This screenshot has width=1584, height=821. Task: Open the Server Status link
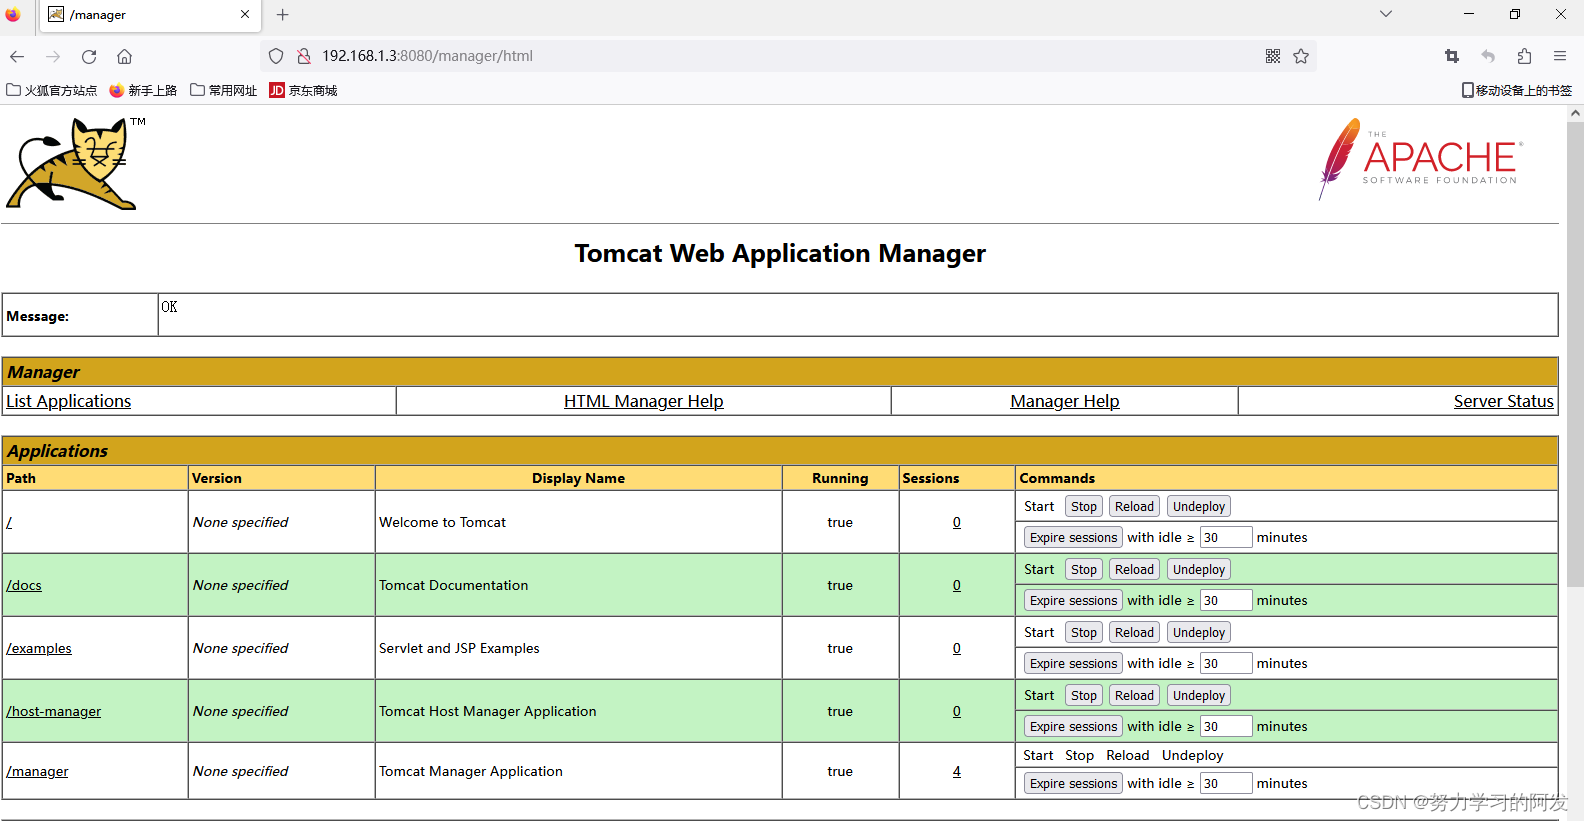click(x=1504, y=401)
